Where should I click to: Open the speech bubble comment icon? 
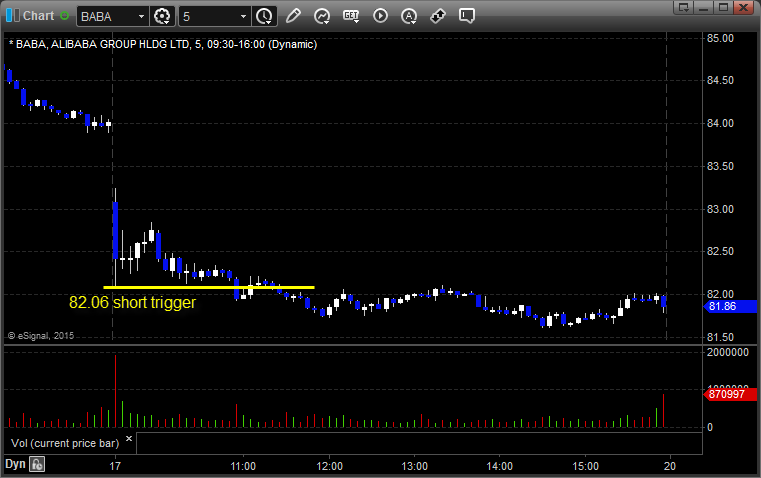[x=467, y=16]
